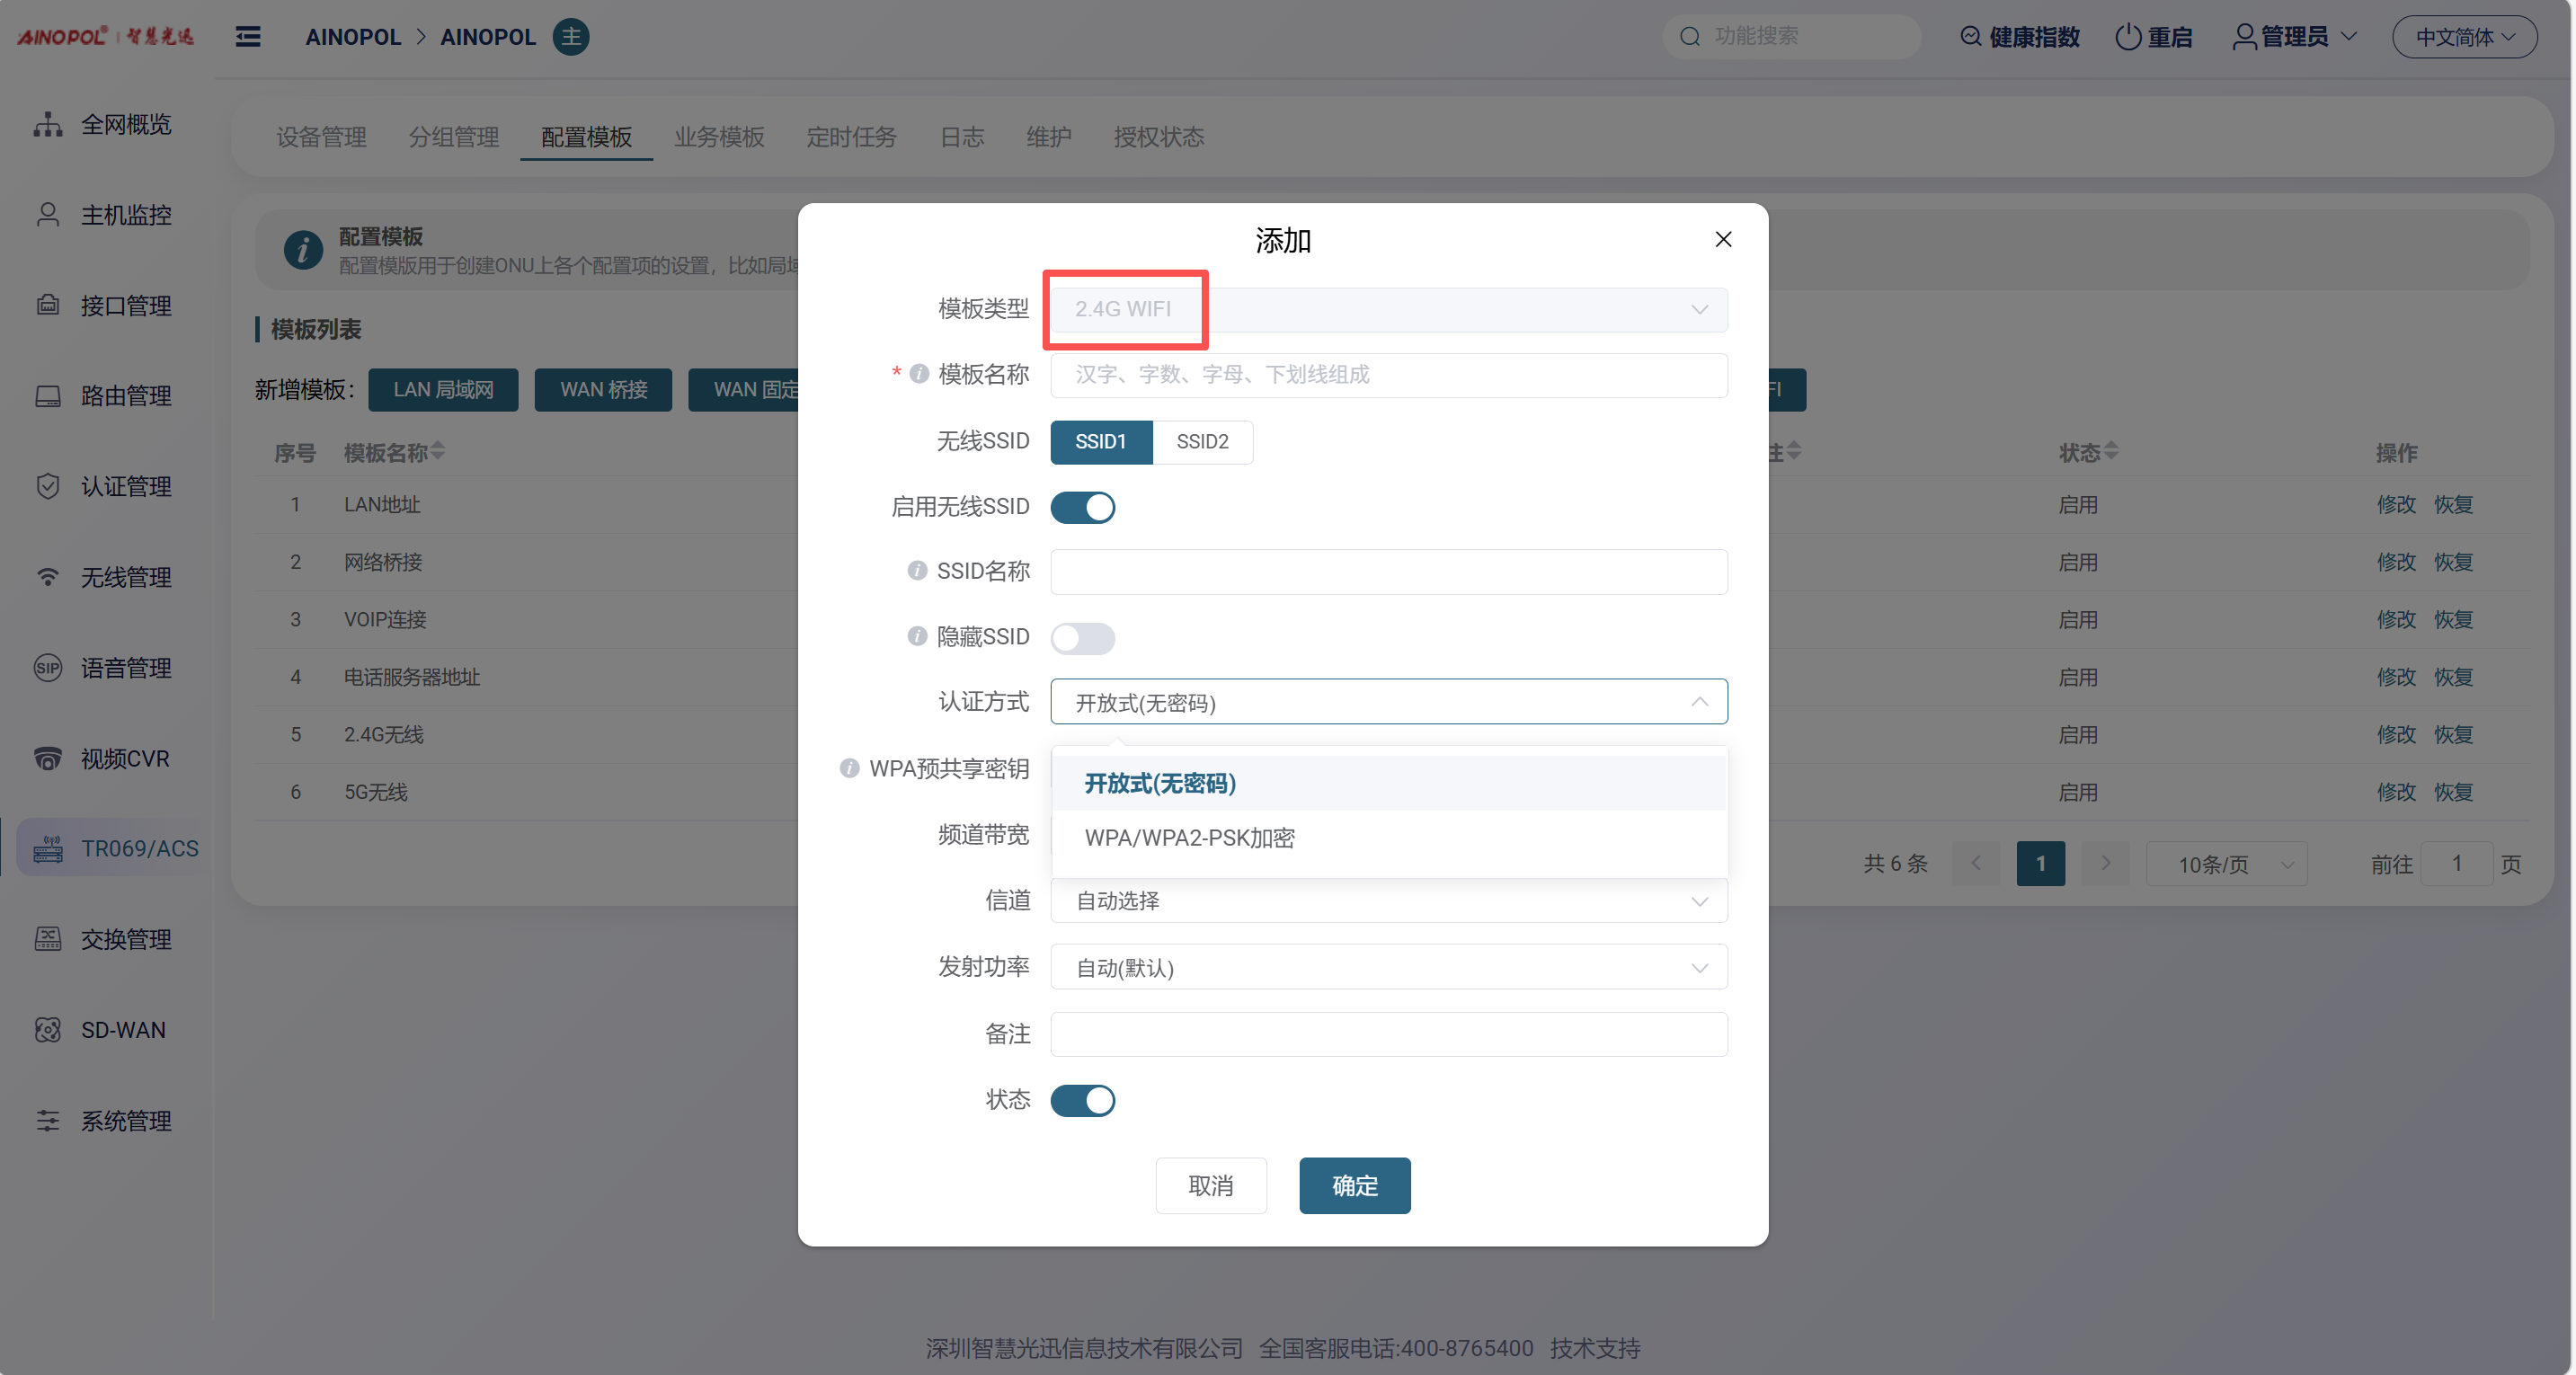Toggle the status switch in dialog
Image resolution: width=2576 pixels, height=1375 pixels.
1082,1100
